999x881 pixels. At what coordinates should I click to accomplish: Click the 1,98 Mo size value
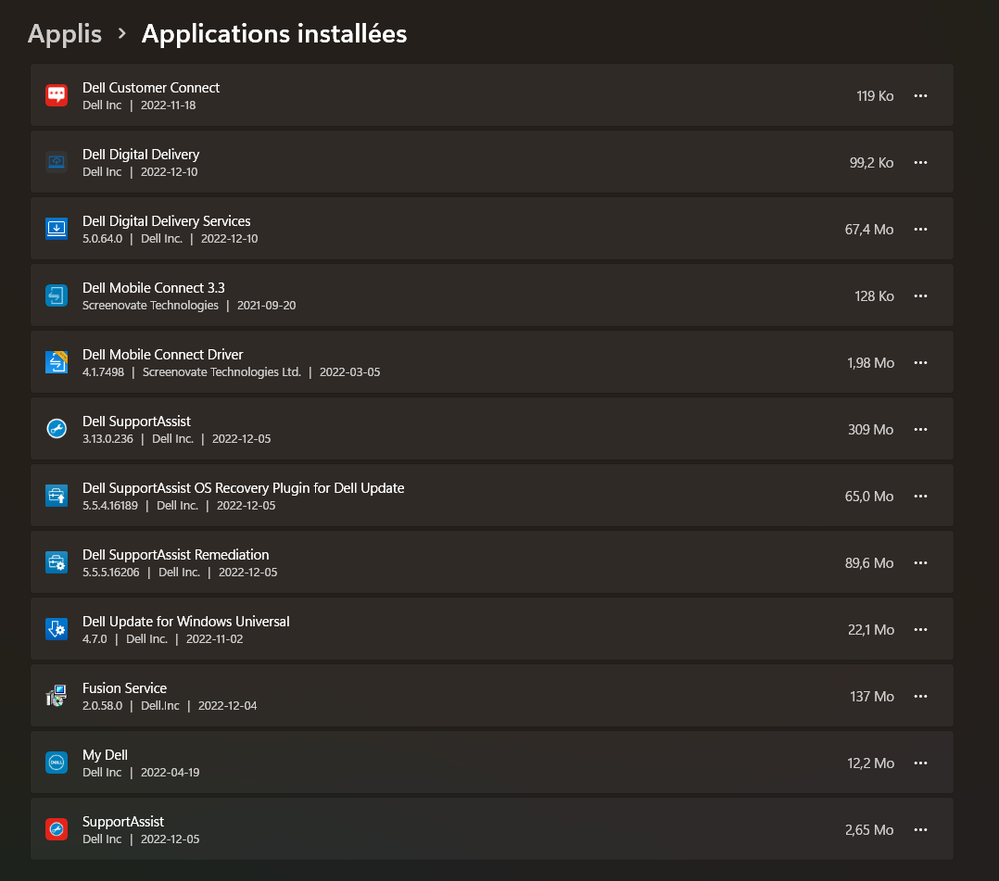pyautogui.click(x=870, y=362)
